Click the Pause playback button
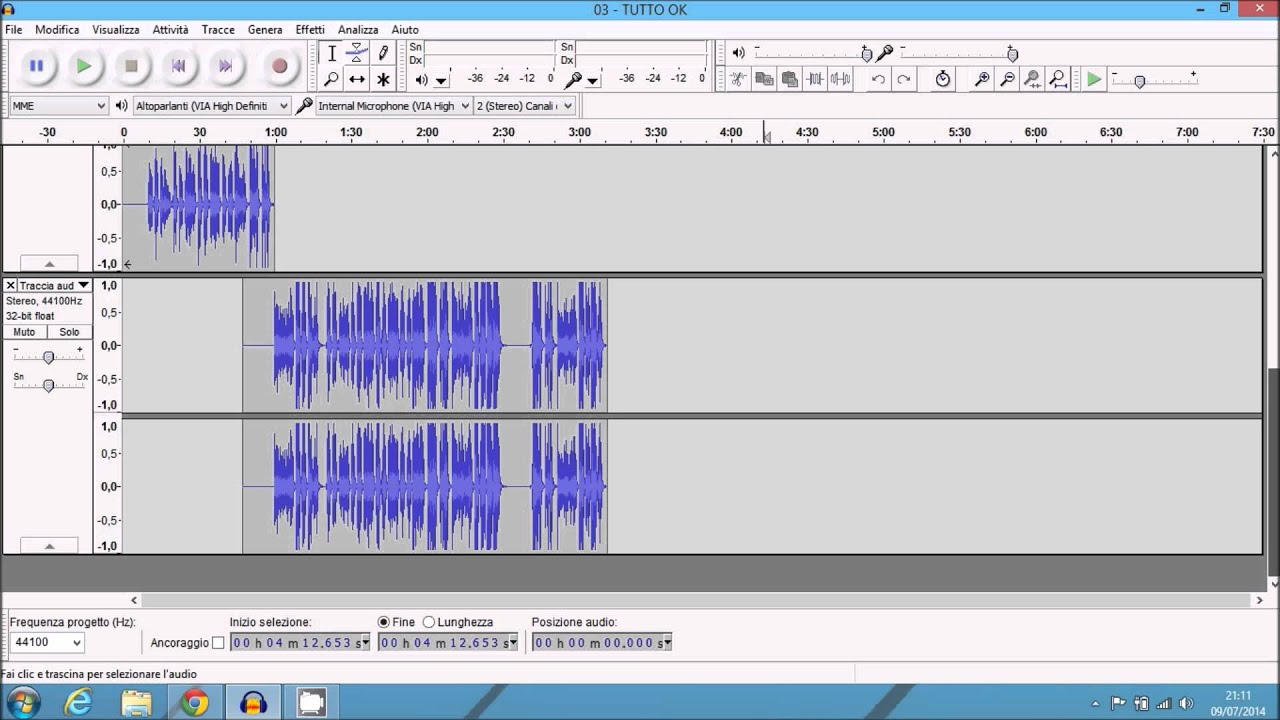The width and height of the screenshot is (1280, 720). click(x=36, y=66)
